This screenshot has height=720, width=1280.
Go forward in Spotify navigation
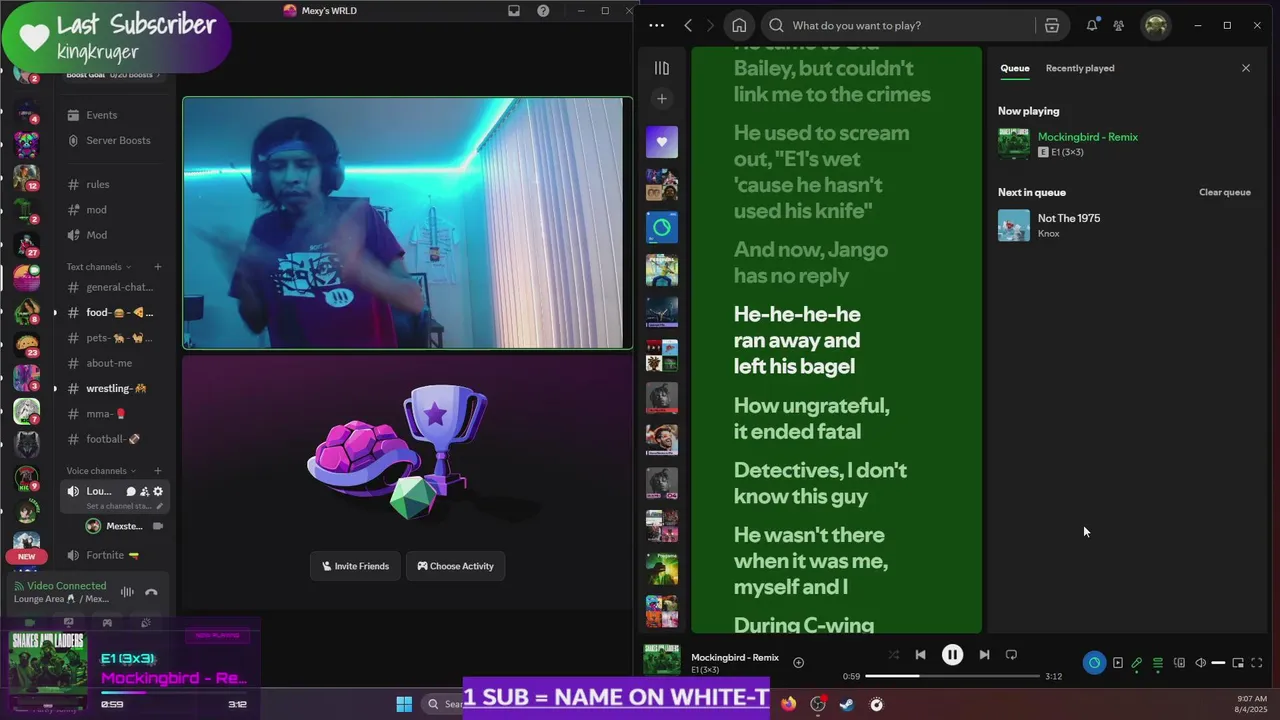710,25
